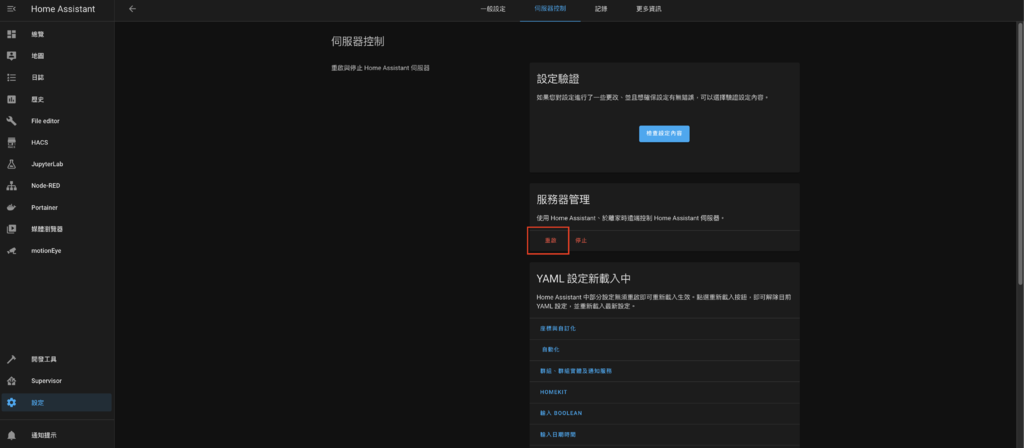This screenshot has height=448, width=1024.
Task: Click the 服務器管理 card heading
Action: (x=563, y=199)
